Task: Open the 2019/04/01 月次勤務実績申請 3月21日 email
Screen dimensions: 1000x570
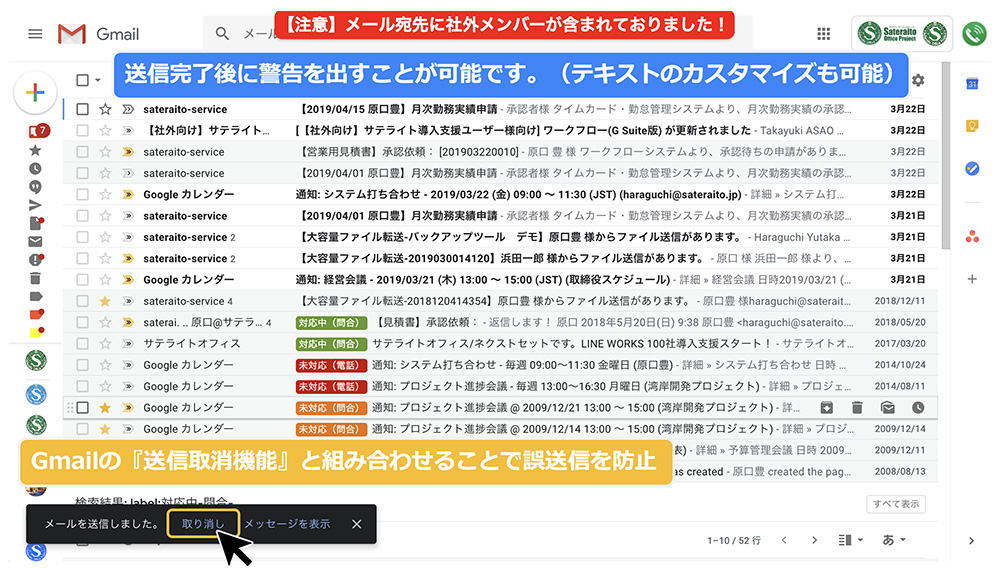Action: point(500,216)
